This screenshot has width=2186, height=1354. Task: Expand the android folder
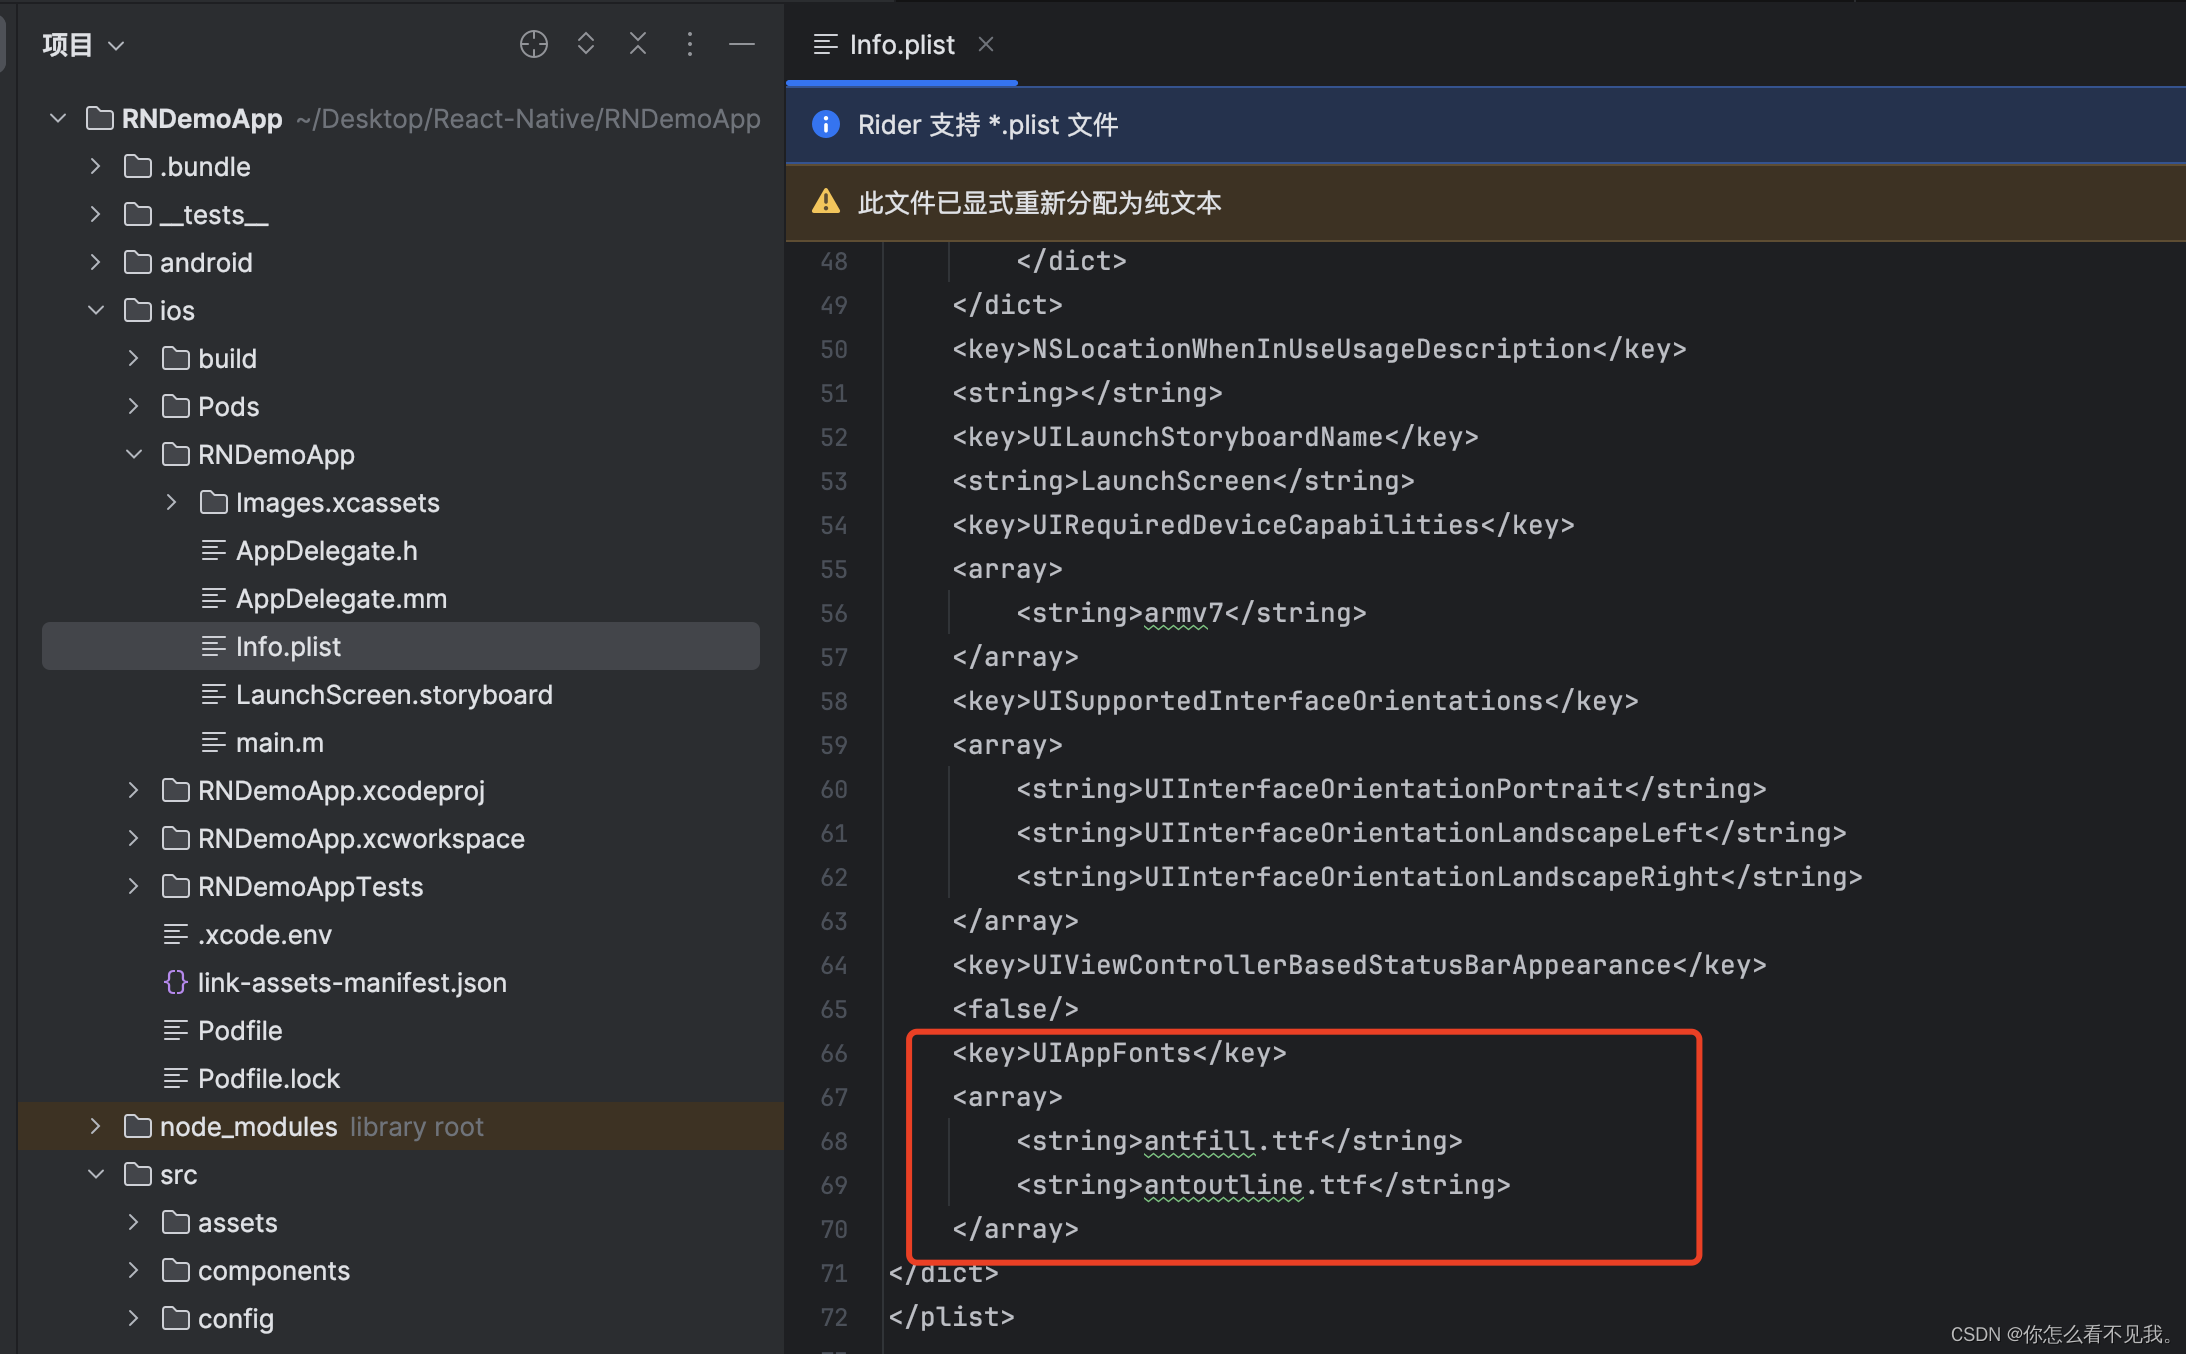point(96,262)
